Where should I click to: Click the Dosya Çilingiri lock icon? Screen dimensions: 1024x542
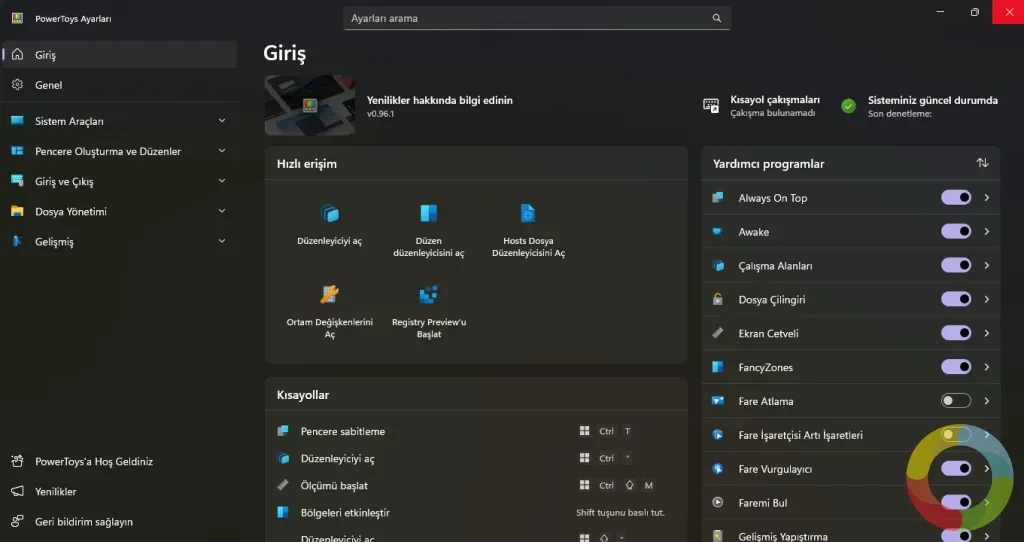click(x=718, y=299)
